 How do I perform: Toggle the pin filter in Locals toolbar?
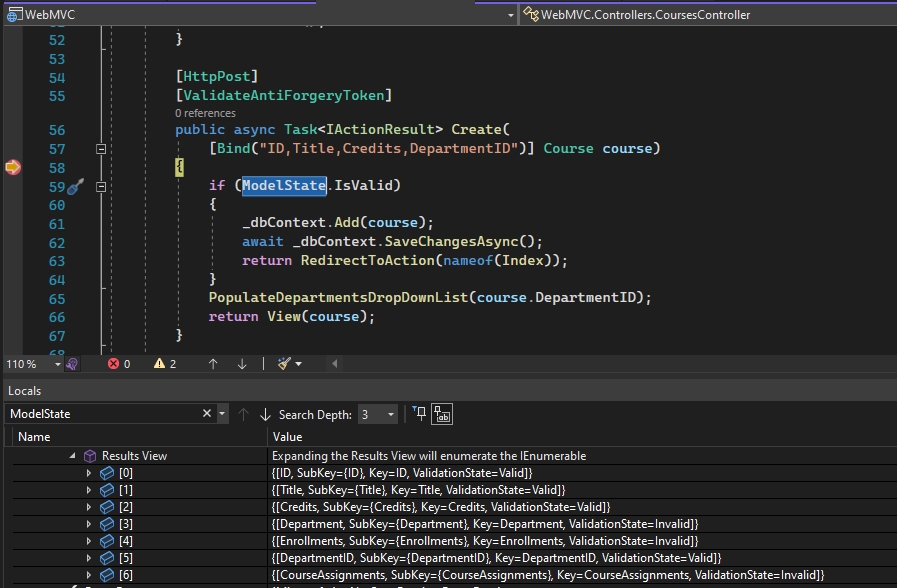click(x=420, y=414)
